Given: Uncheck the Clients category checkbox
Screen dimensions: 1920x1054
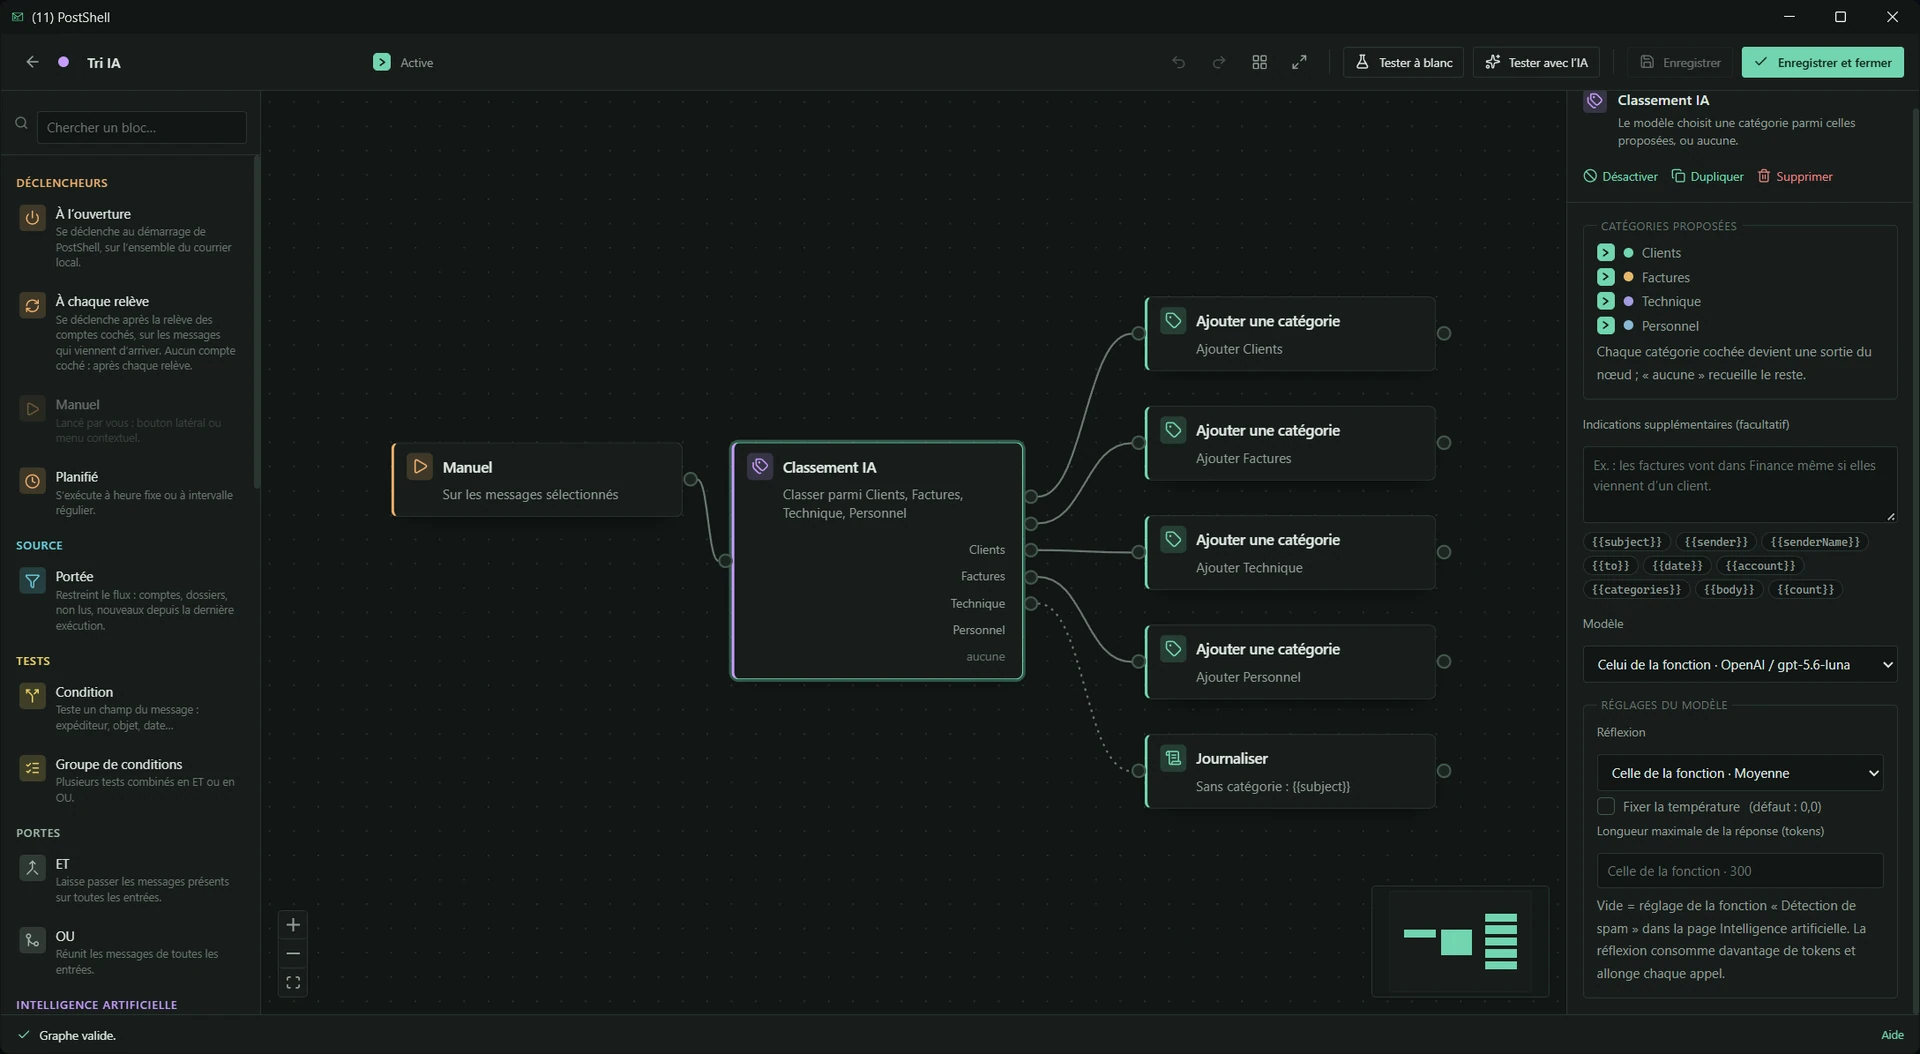Looking at the screenshot, I should coord(1605,253).
